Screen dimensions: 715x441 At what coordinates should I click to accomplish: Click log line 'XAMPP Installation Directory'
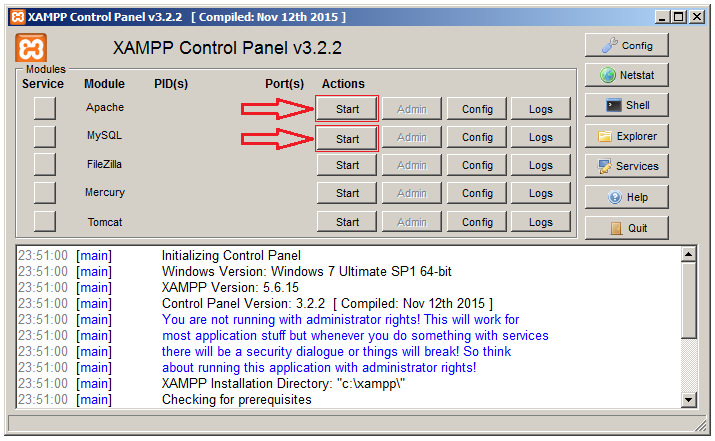pos(283,384)
